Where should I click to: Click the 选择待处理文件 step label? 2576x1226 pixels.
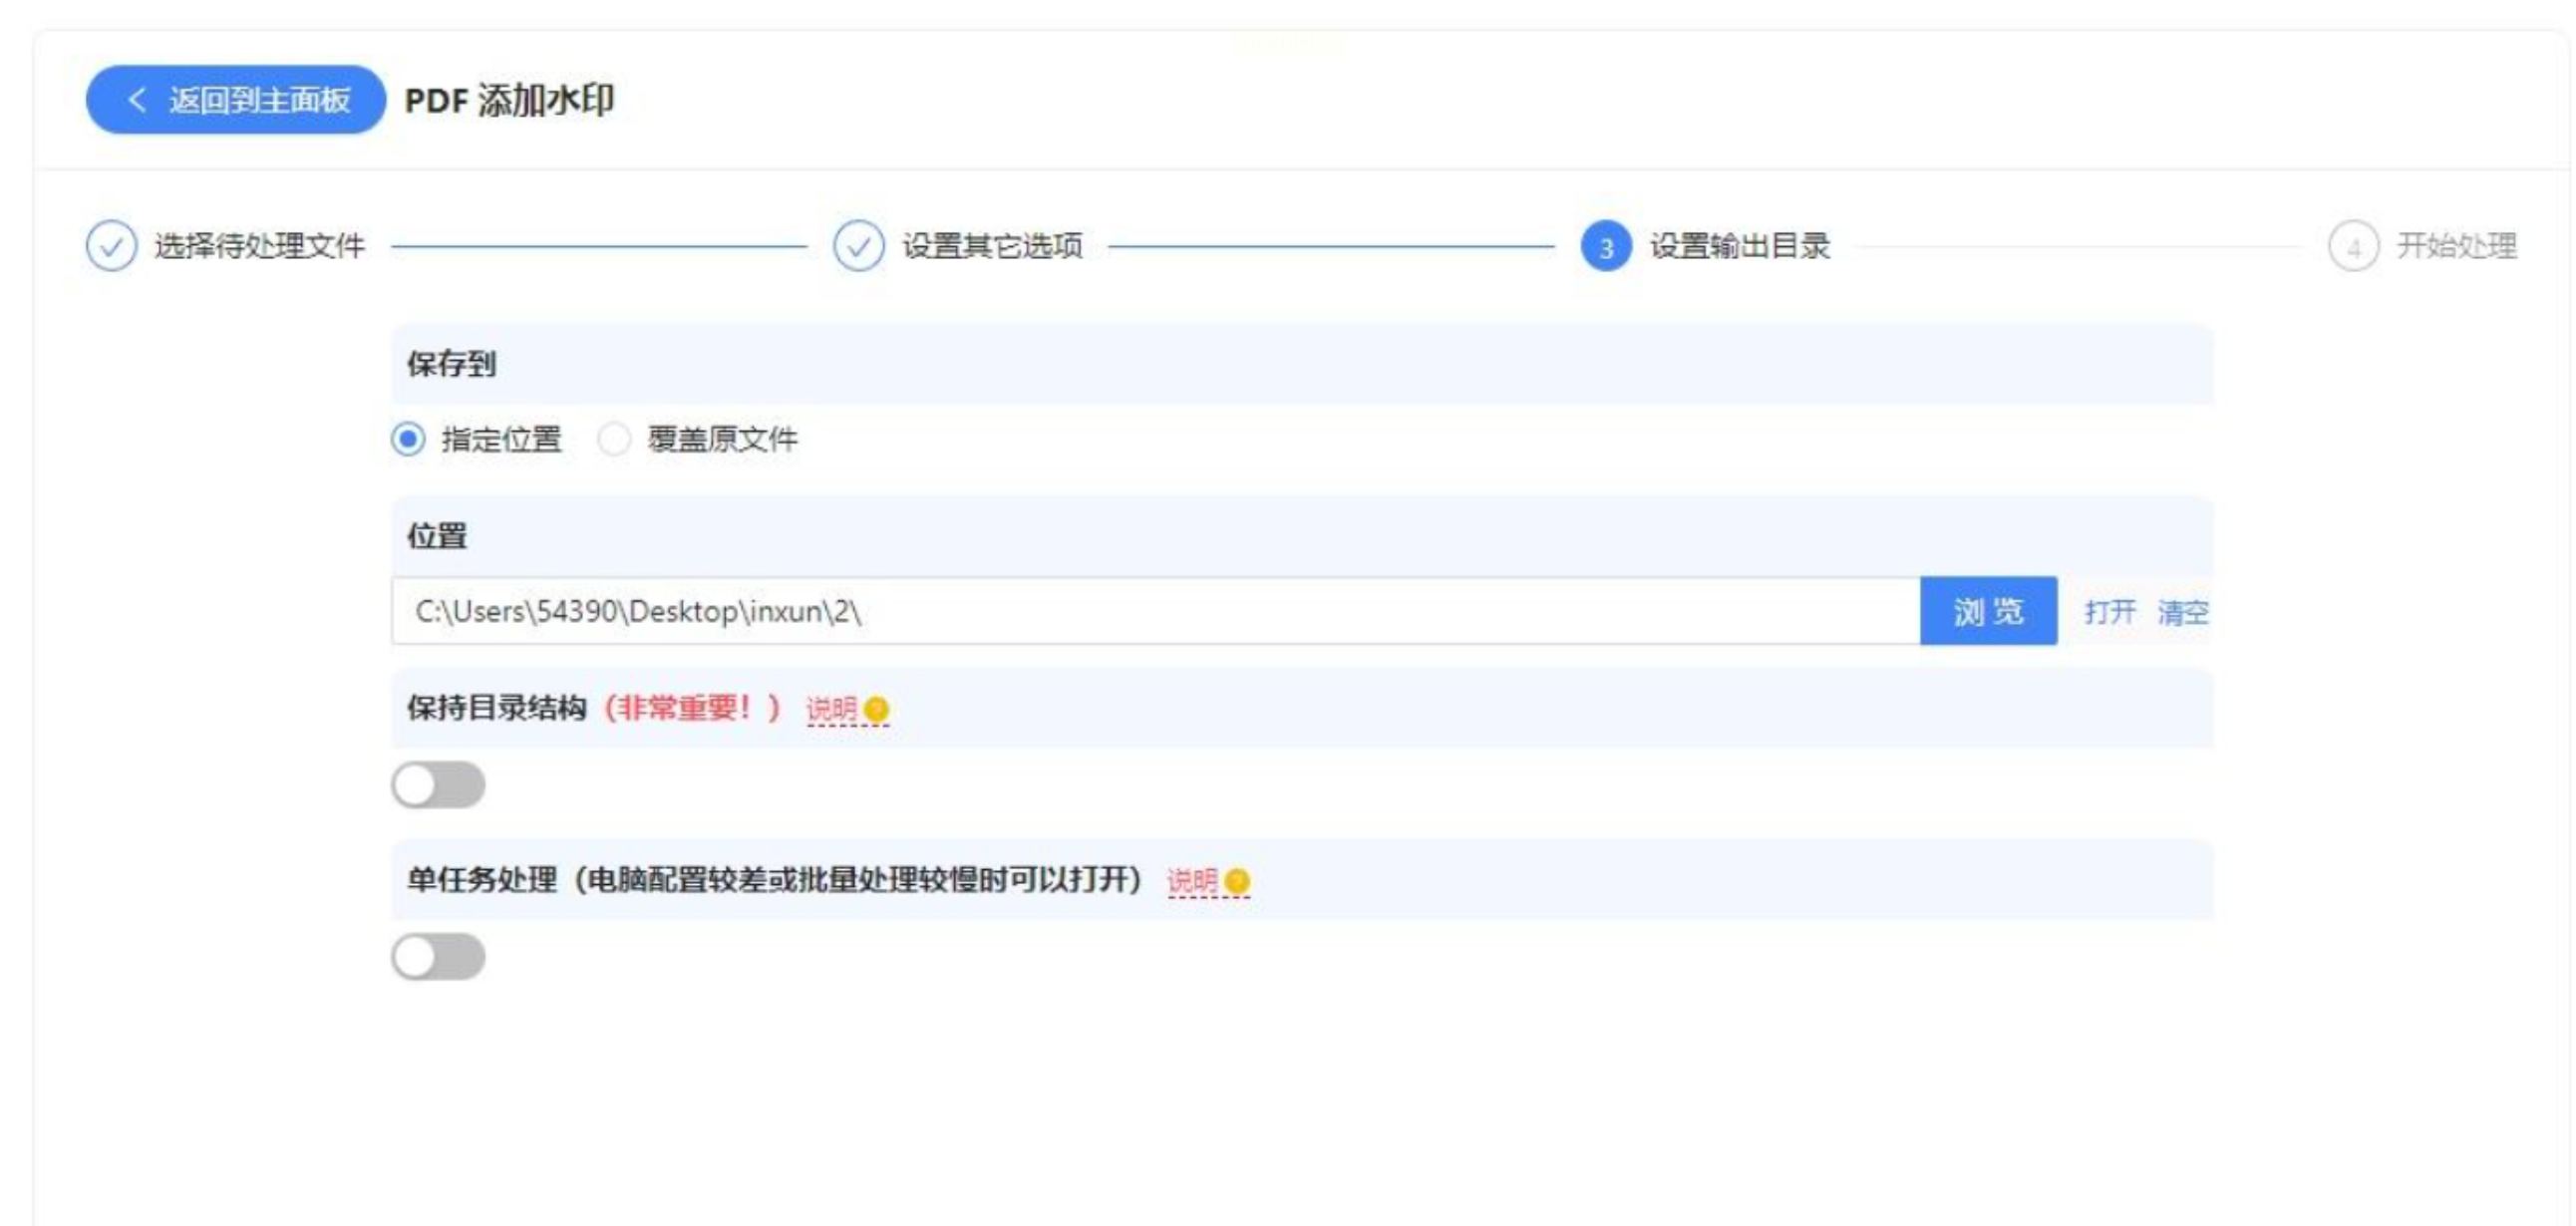coord(259,246)
